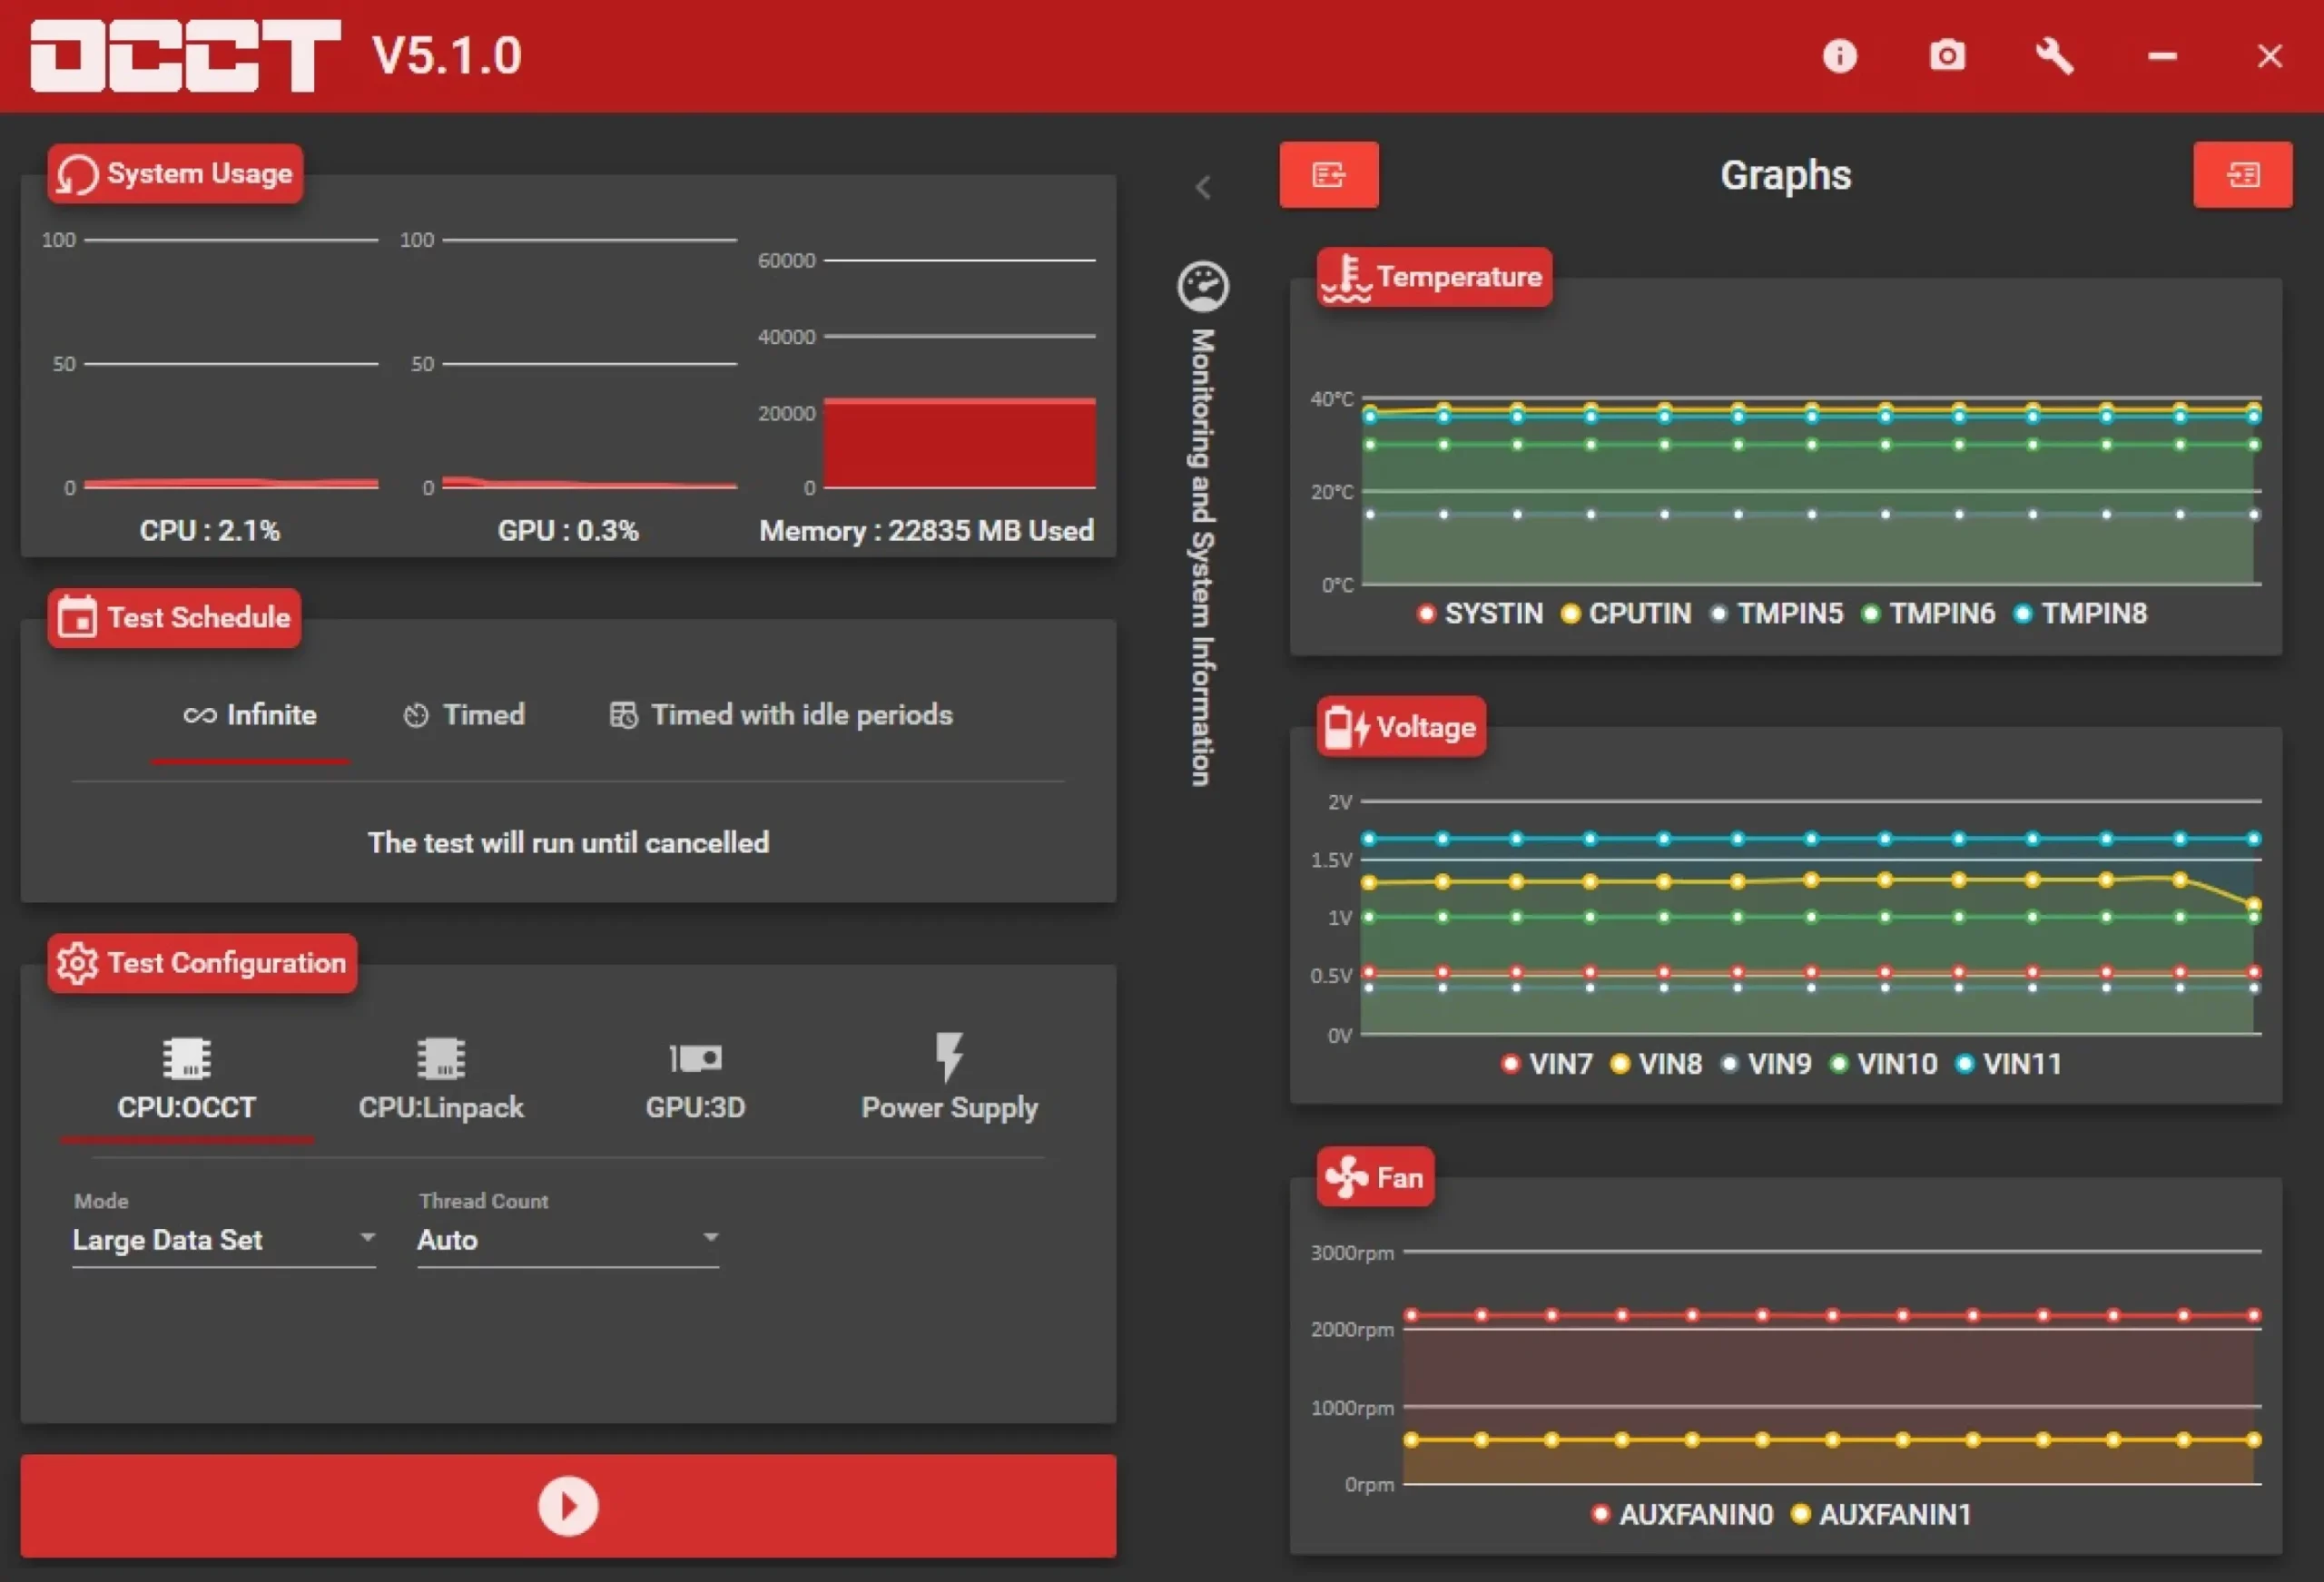
Task: Click the red button left of Graphs title
Action: 1328,175
